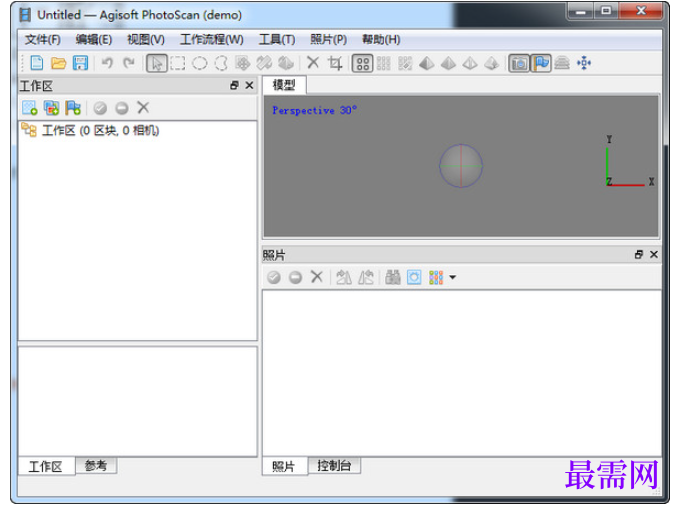677x506 pixels.
Task: Choose Rectangle selection tool
Action: [x=178, y=63]
